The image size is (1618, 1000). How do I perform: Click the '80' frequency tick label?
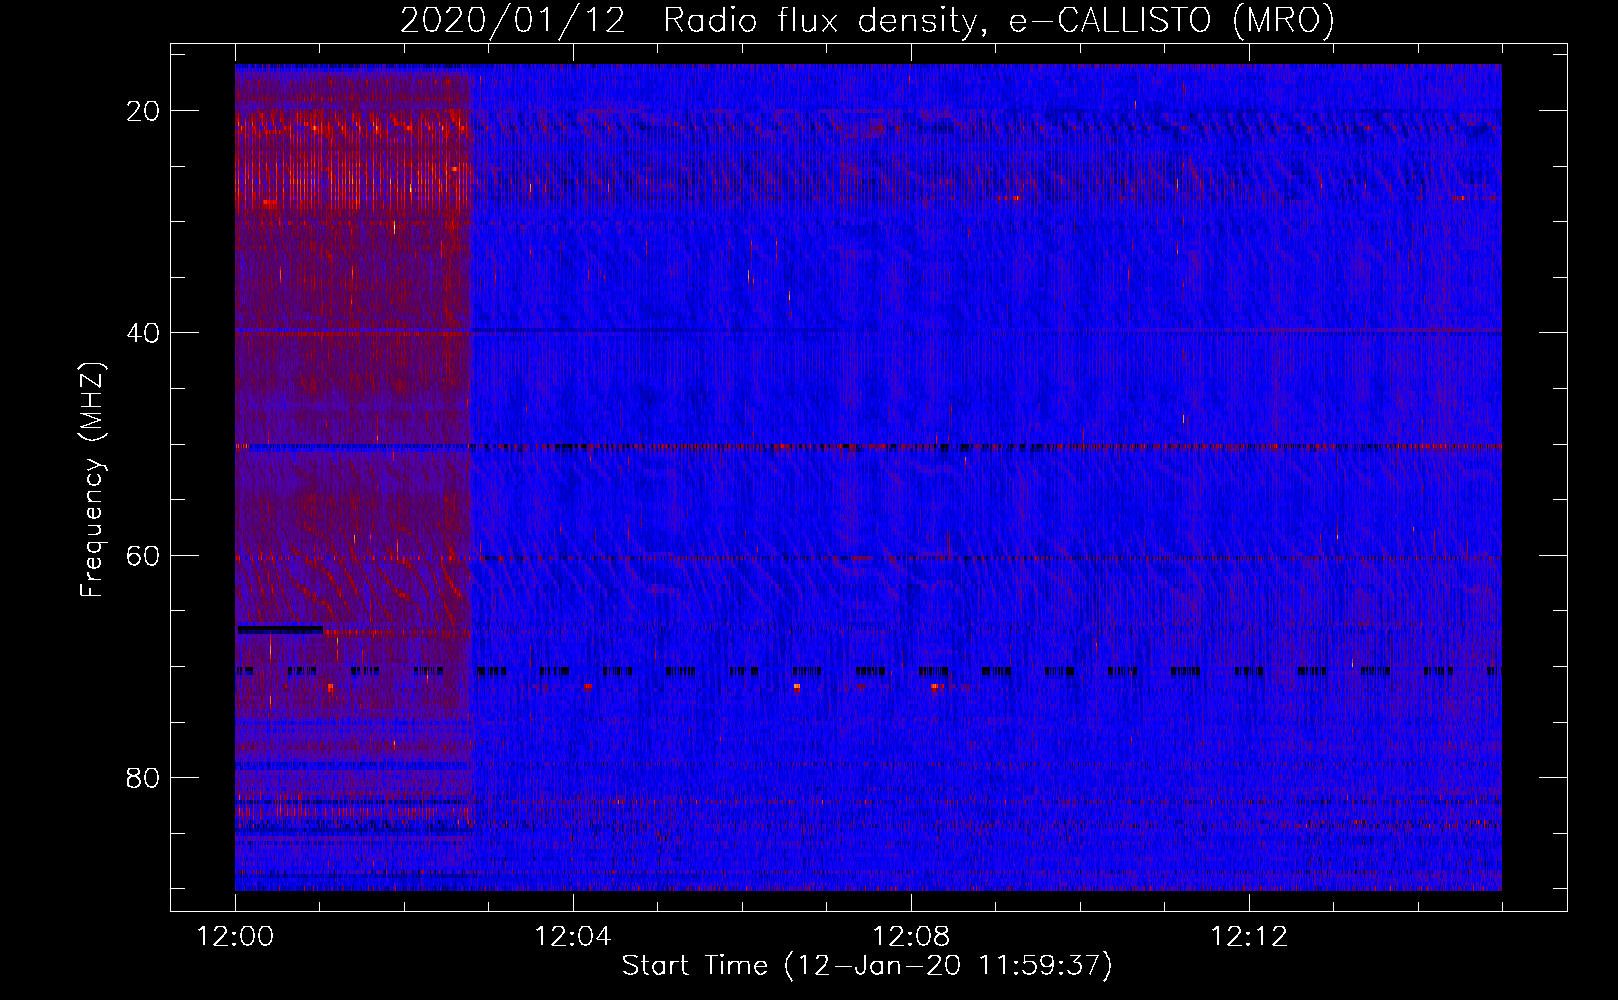tap(144, 777)
